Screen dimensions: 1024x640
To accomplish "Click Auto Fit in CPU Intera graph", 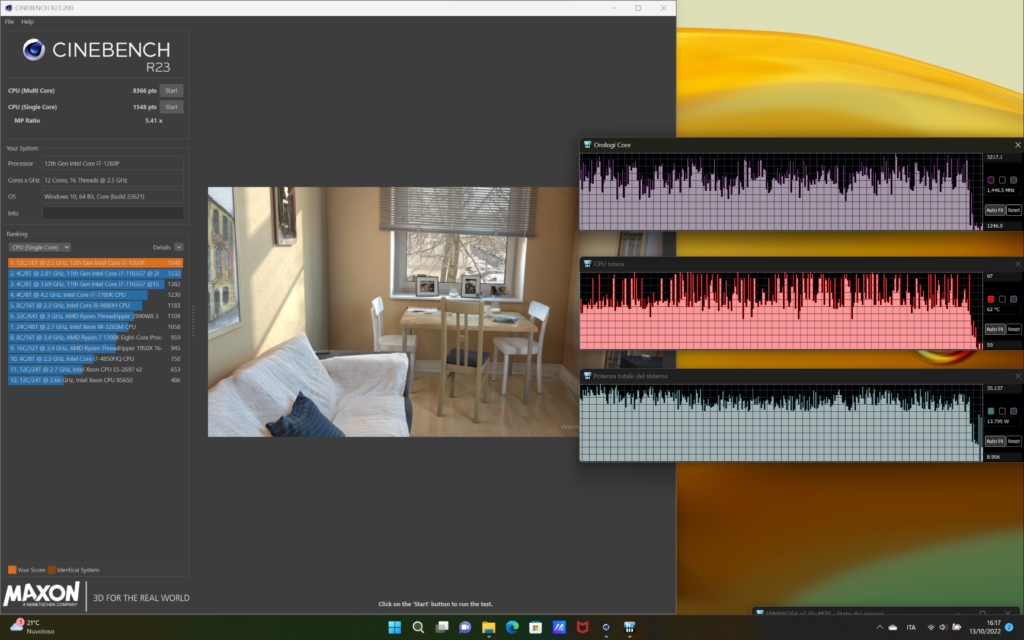I will click(995, 329).
